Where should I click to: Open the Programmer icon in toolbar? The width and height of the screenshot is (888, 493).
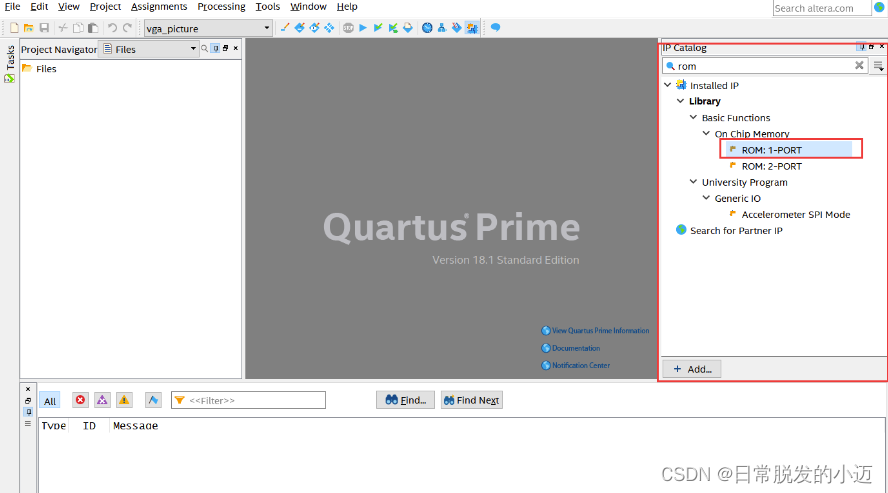456,27
